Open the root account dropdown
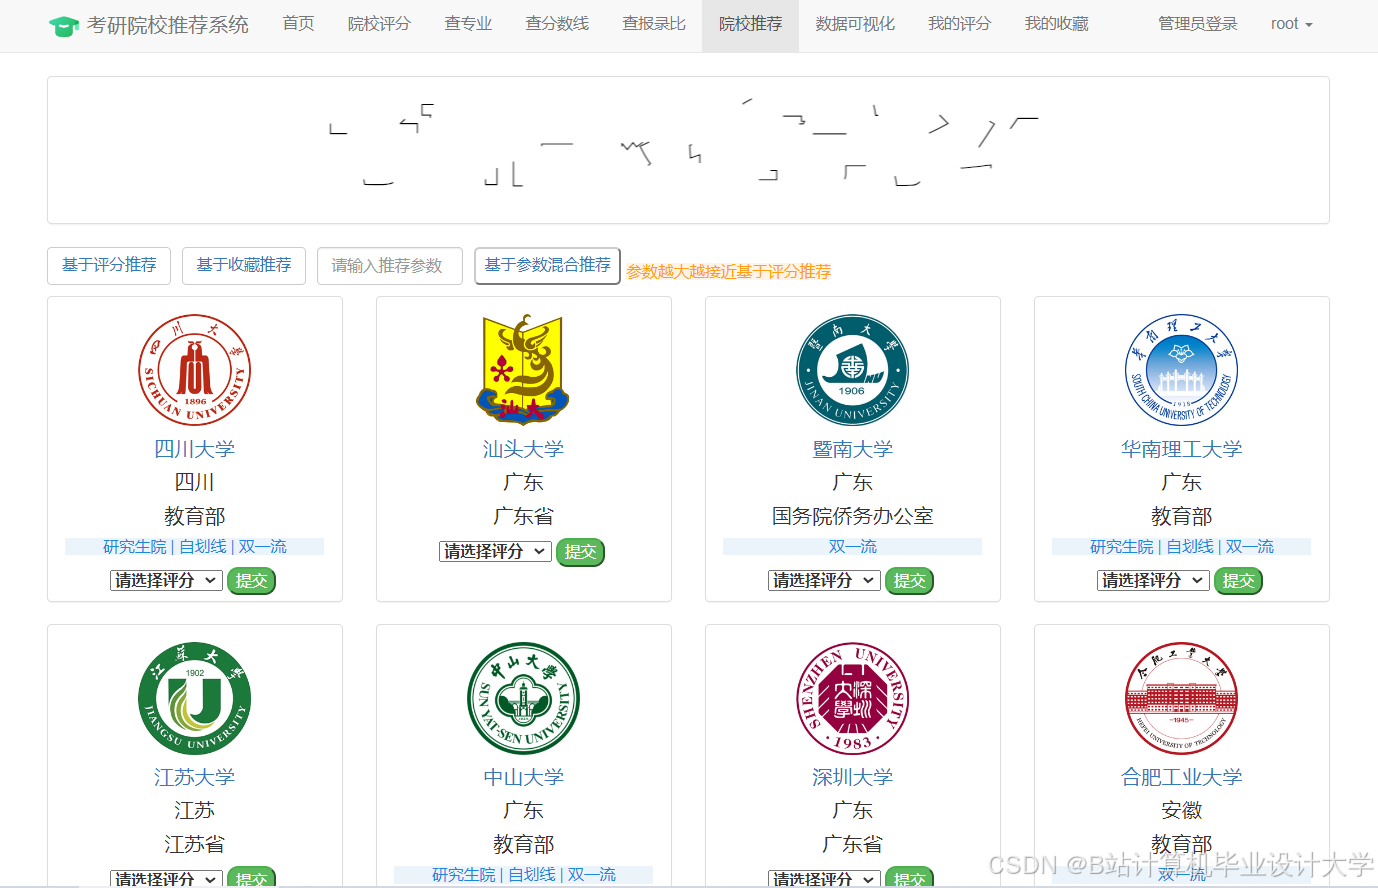Screen dimensions: 1378x888 [x=1291, y=23]
